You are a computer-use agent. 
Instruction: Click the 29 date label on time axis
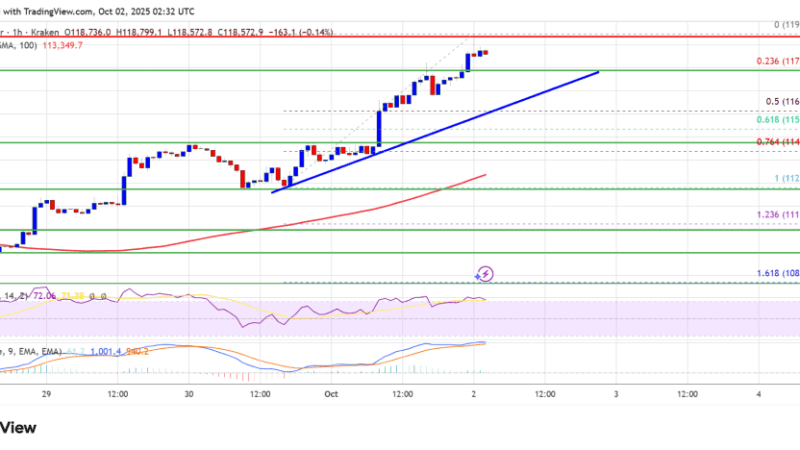pyautogui.click(x=45, y=395)
